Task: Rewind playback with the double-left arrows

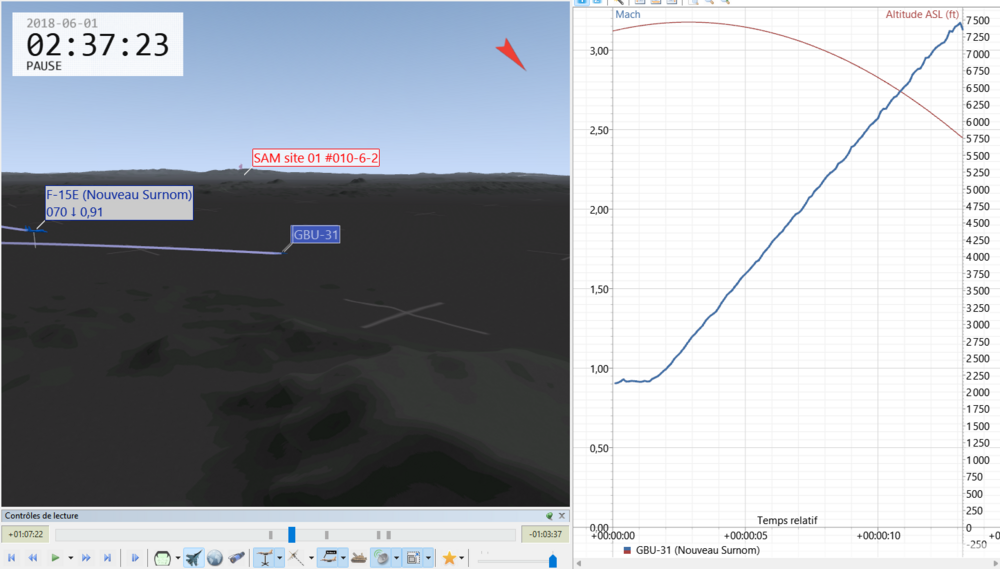Action: [x=33, y=558]
